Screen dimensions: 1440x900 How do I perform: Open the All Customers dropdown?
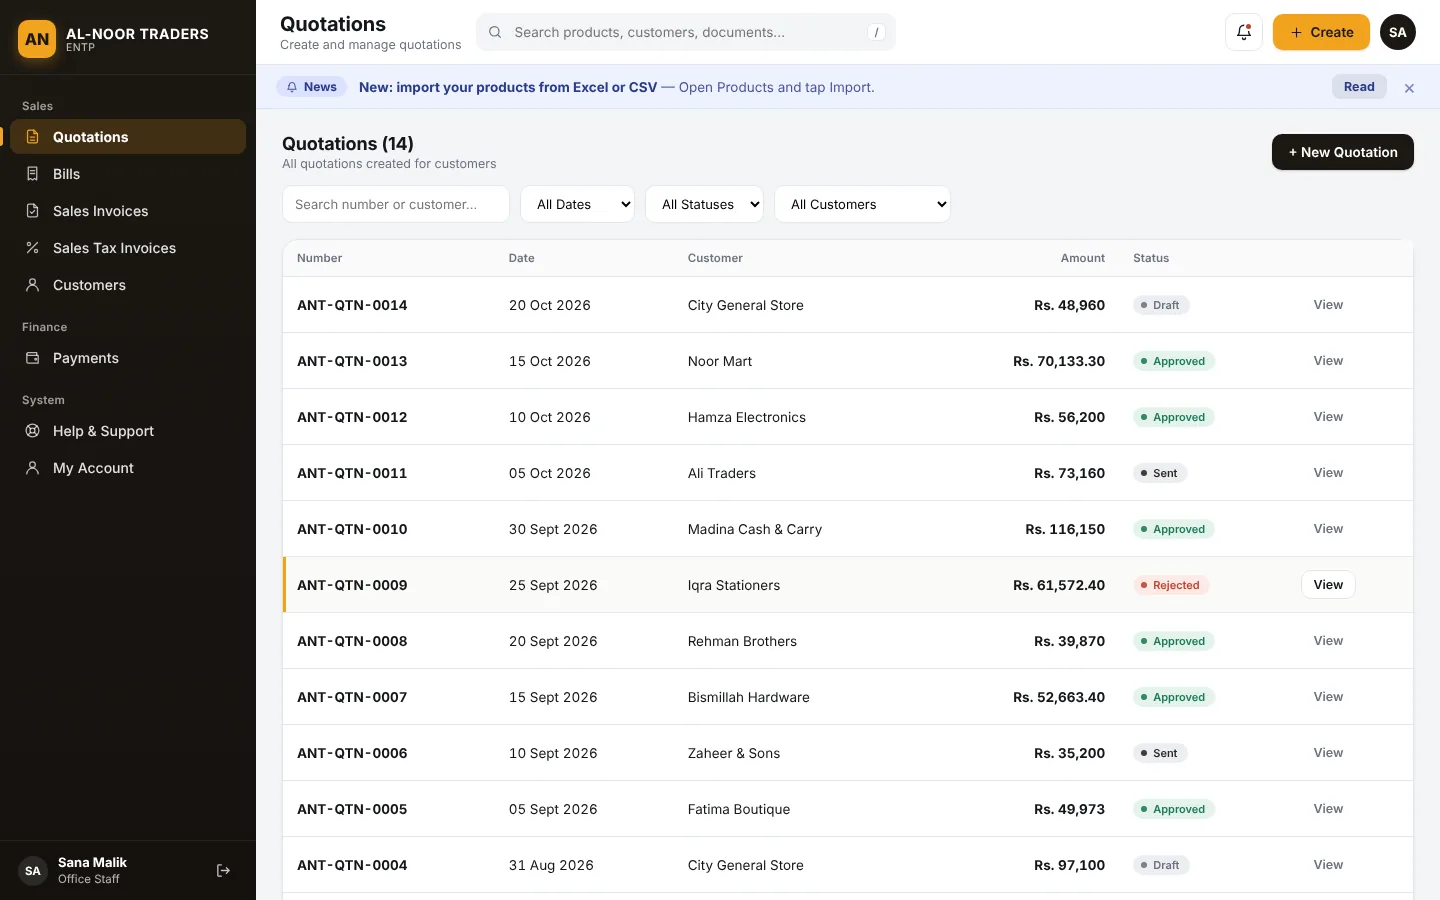(862, 204)
